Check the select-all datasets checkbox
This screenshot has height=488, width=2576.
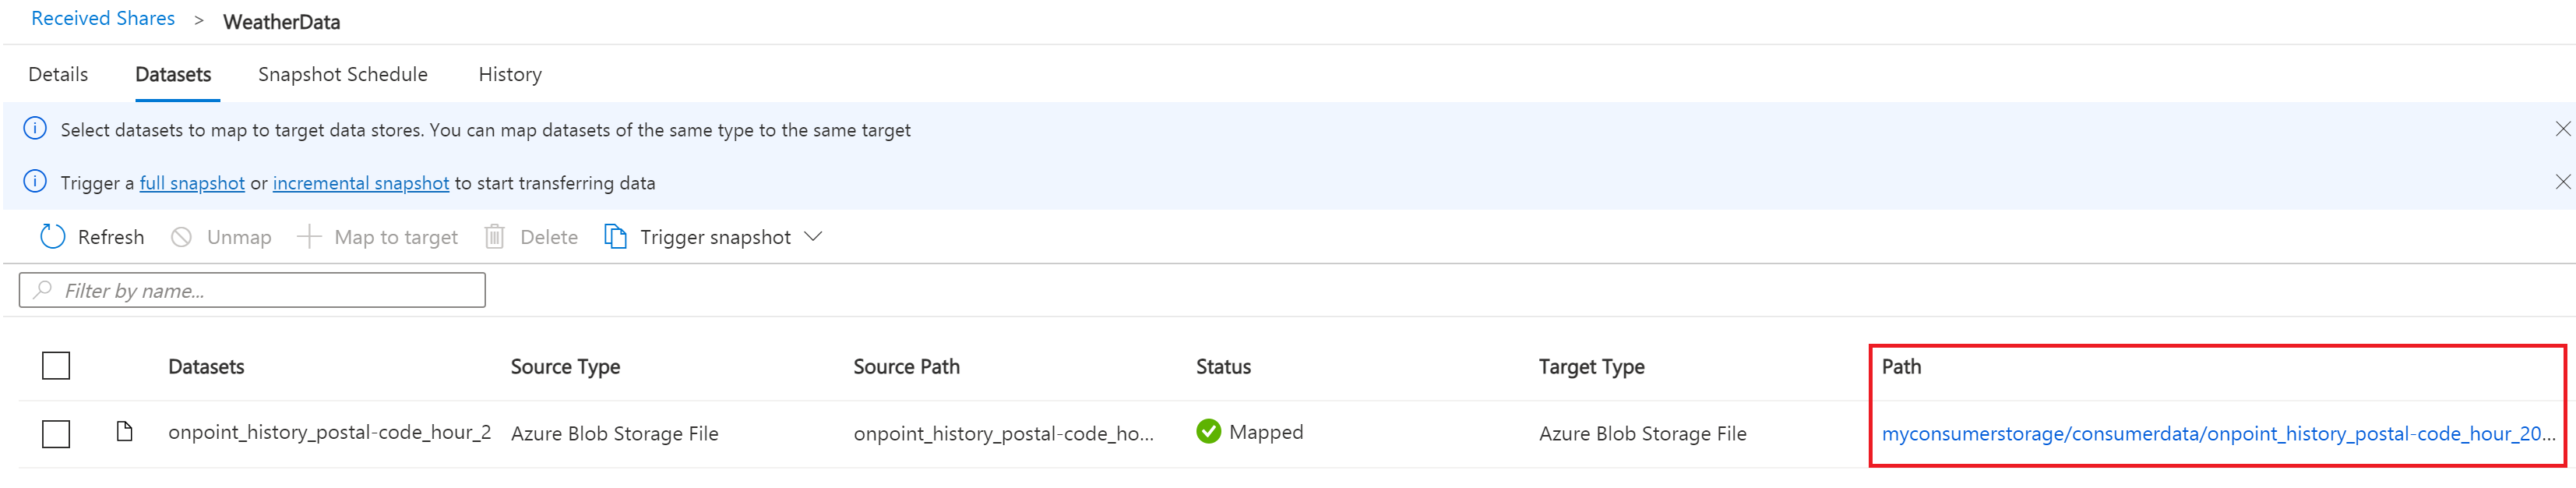click(56, 366)
